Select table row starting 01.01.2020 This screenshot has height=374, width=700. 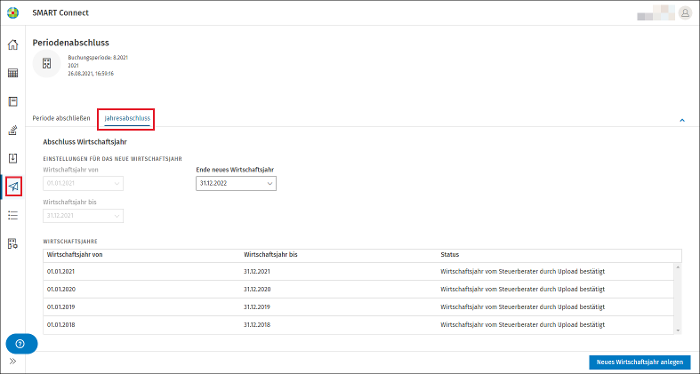click(x=358, y=289)
